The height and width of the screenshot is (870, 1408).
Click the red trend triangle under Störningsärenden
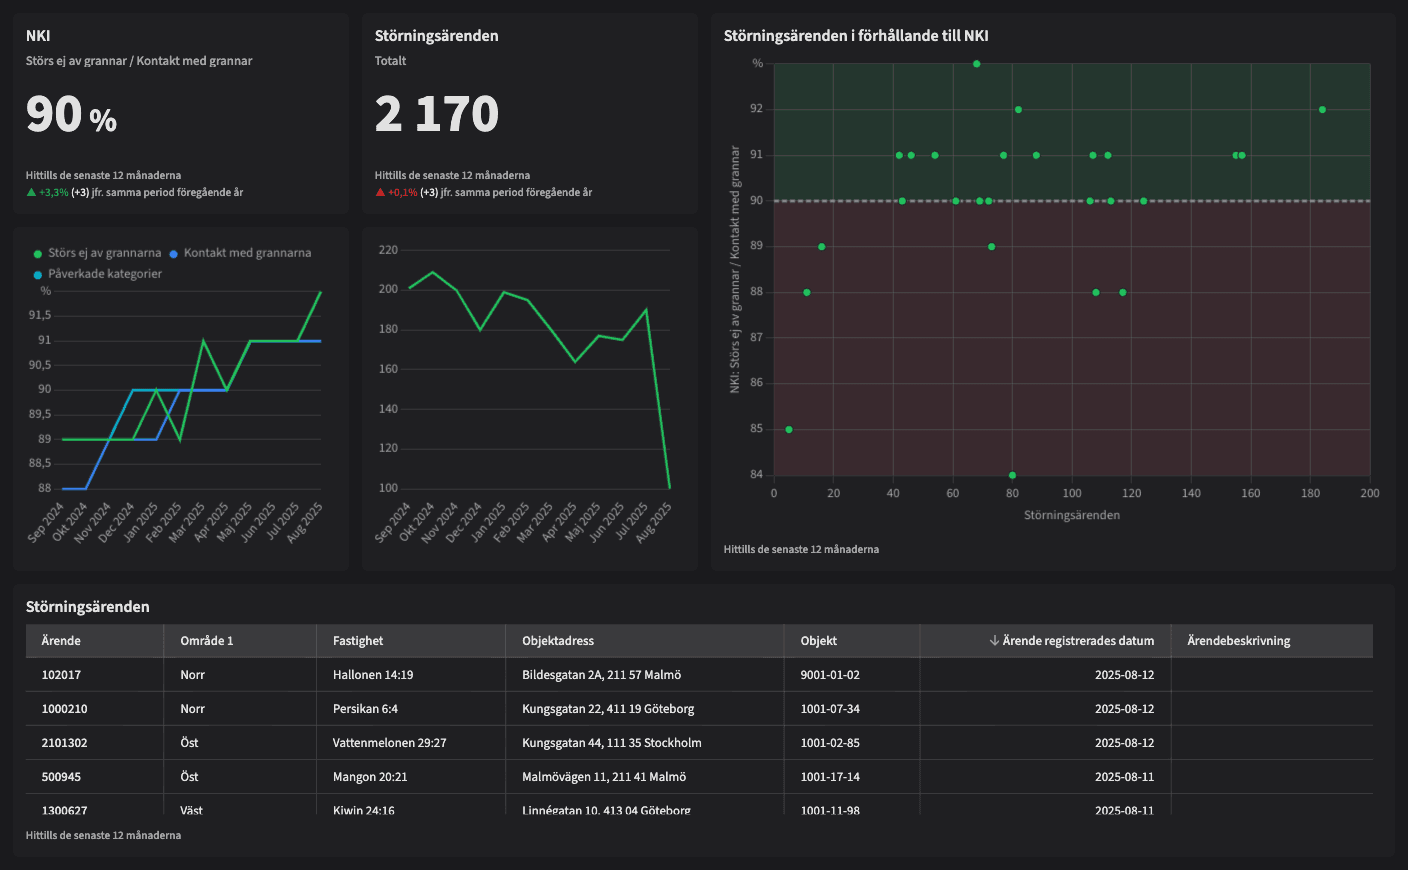tap(380, 192)
